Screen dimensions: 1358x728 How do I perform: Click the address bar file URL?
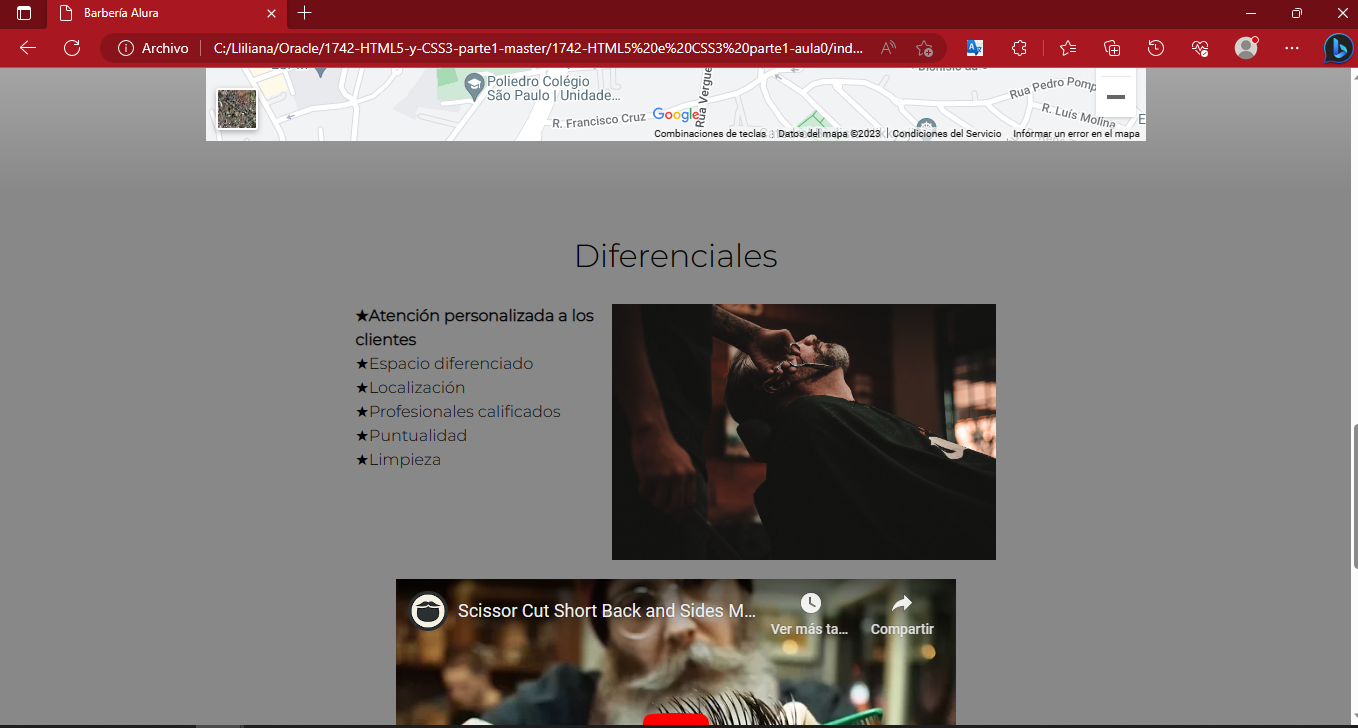point(538,48)
